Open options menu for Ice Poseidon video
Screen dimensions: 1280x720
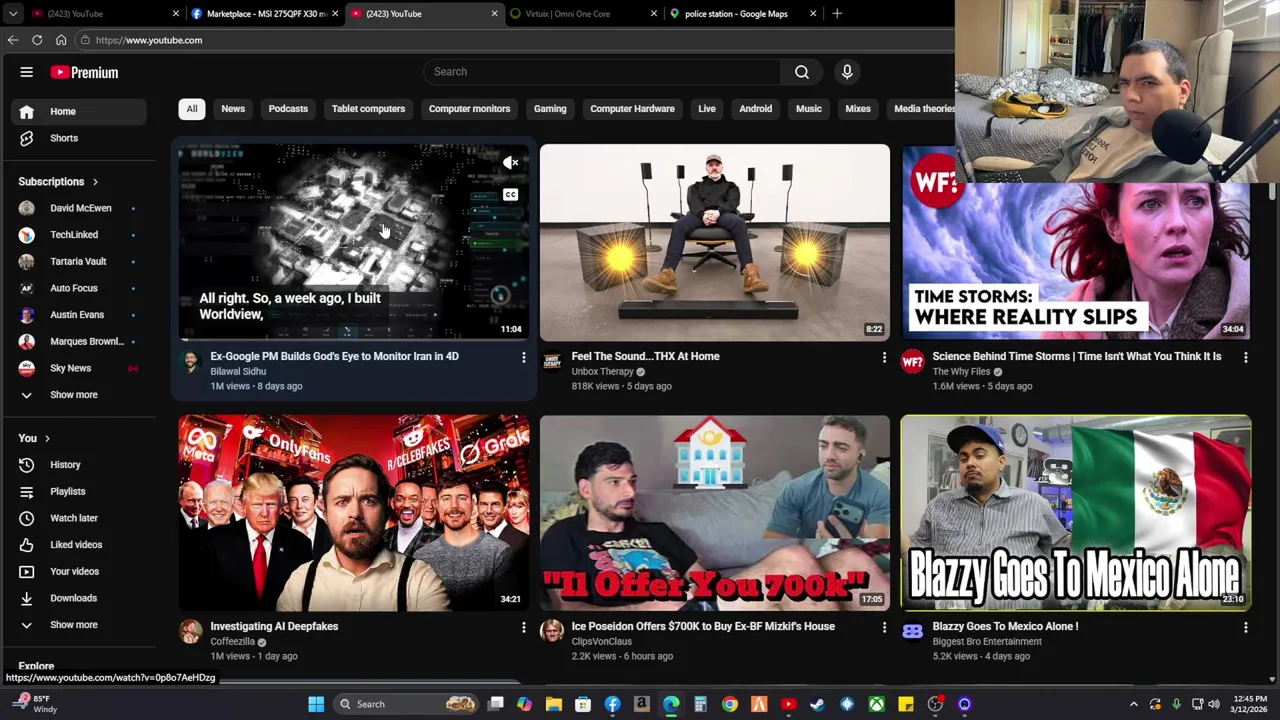pos(884,627)
